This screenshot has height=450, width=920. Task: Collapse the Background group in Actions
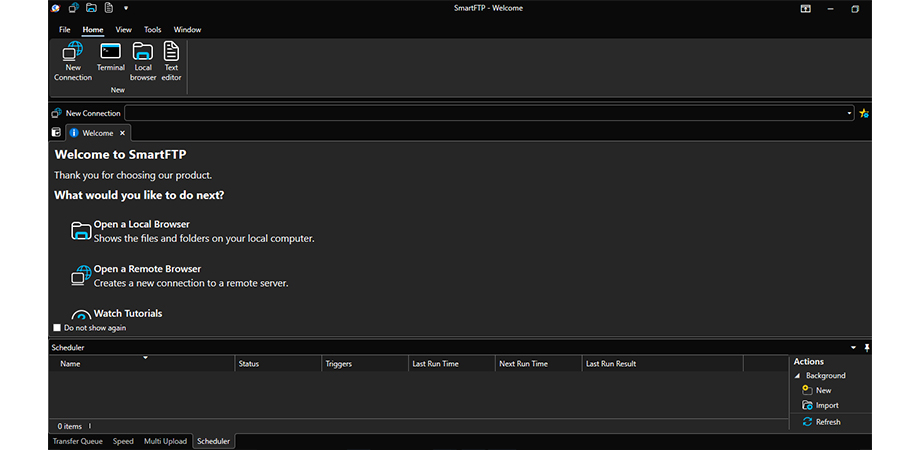797,376
